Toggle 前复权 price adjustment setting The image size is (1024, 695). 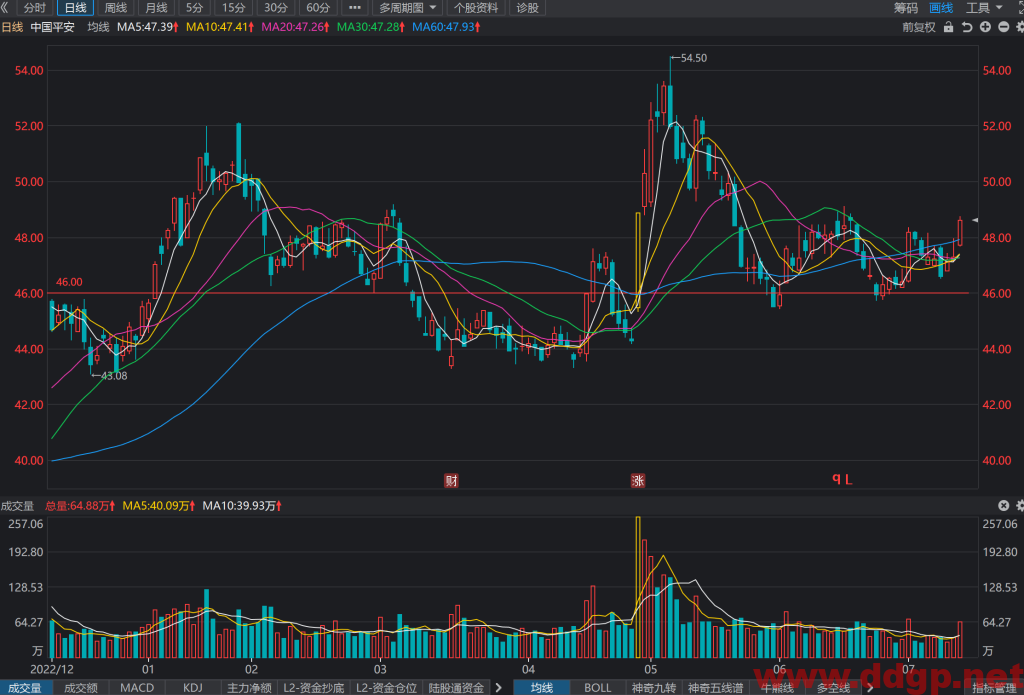pyautogui.click(x=919, y=27)
